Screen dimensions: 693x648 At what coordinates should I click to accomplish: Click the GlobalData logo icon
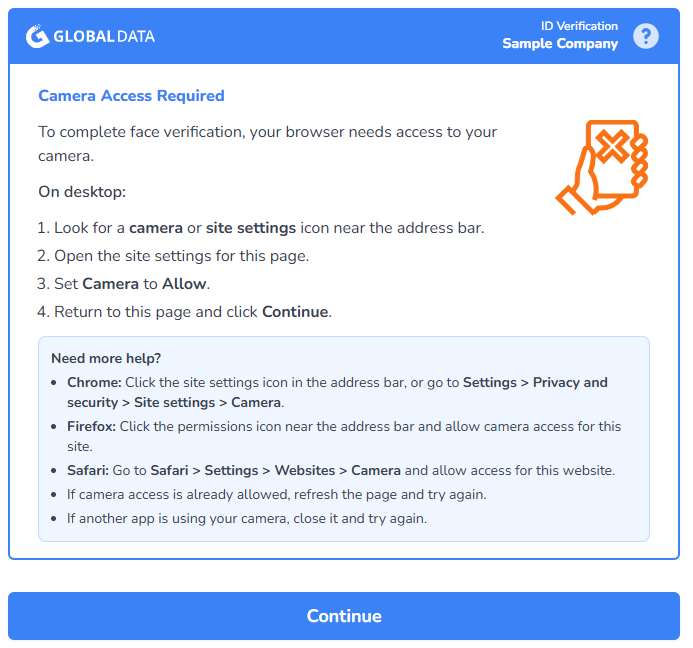click(x=37, y=36)
